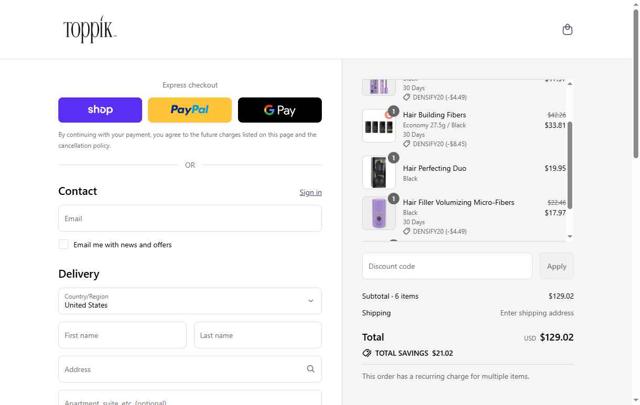The height and width of the screenshot is (405, 640).
Task: Click Hair Filler Volumizing Micro-Fibers thumbnail
Action: point(379,213)
